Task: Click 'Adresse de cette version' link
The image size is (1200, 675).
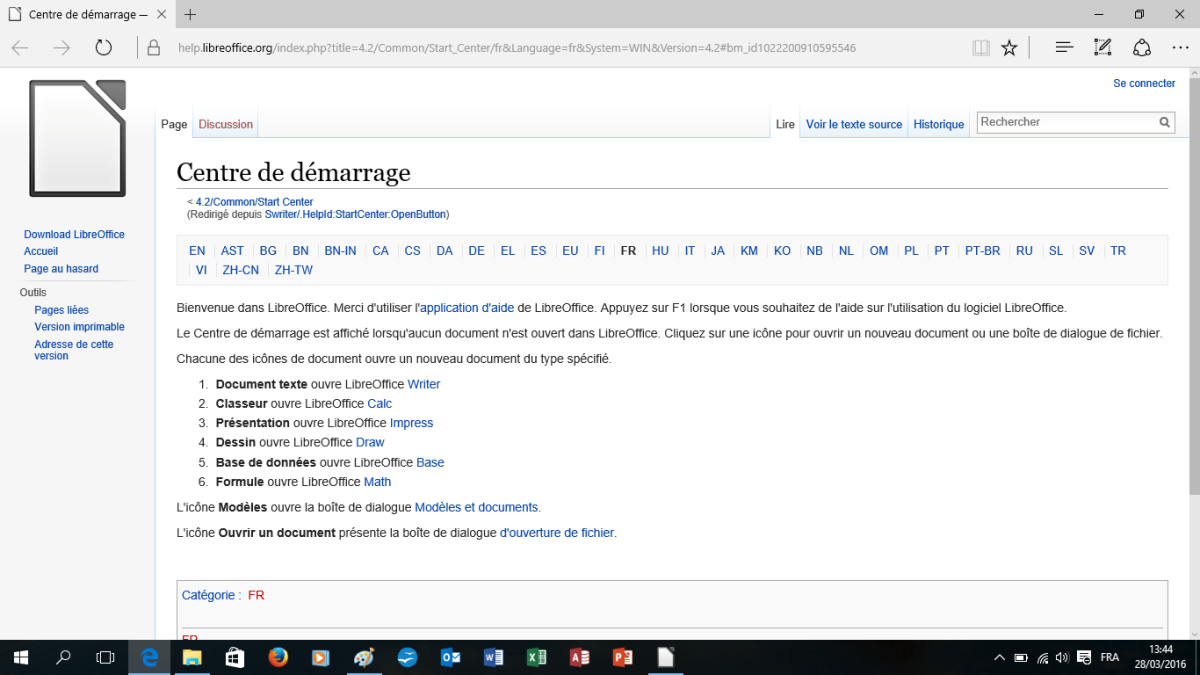Action: point(74,350)
